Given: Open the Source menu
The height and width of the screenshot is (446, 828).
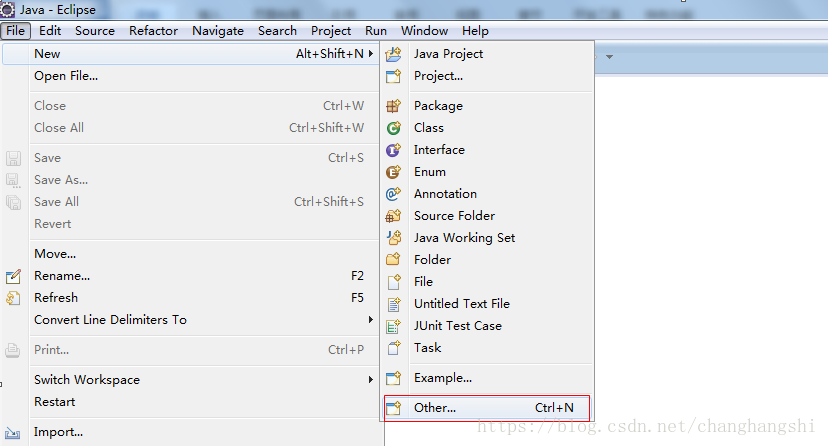Looking at the screenshot, I should coord(95,31).
